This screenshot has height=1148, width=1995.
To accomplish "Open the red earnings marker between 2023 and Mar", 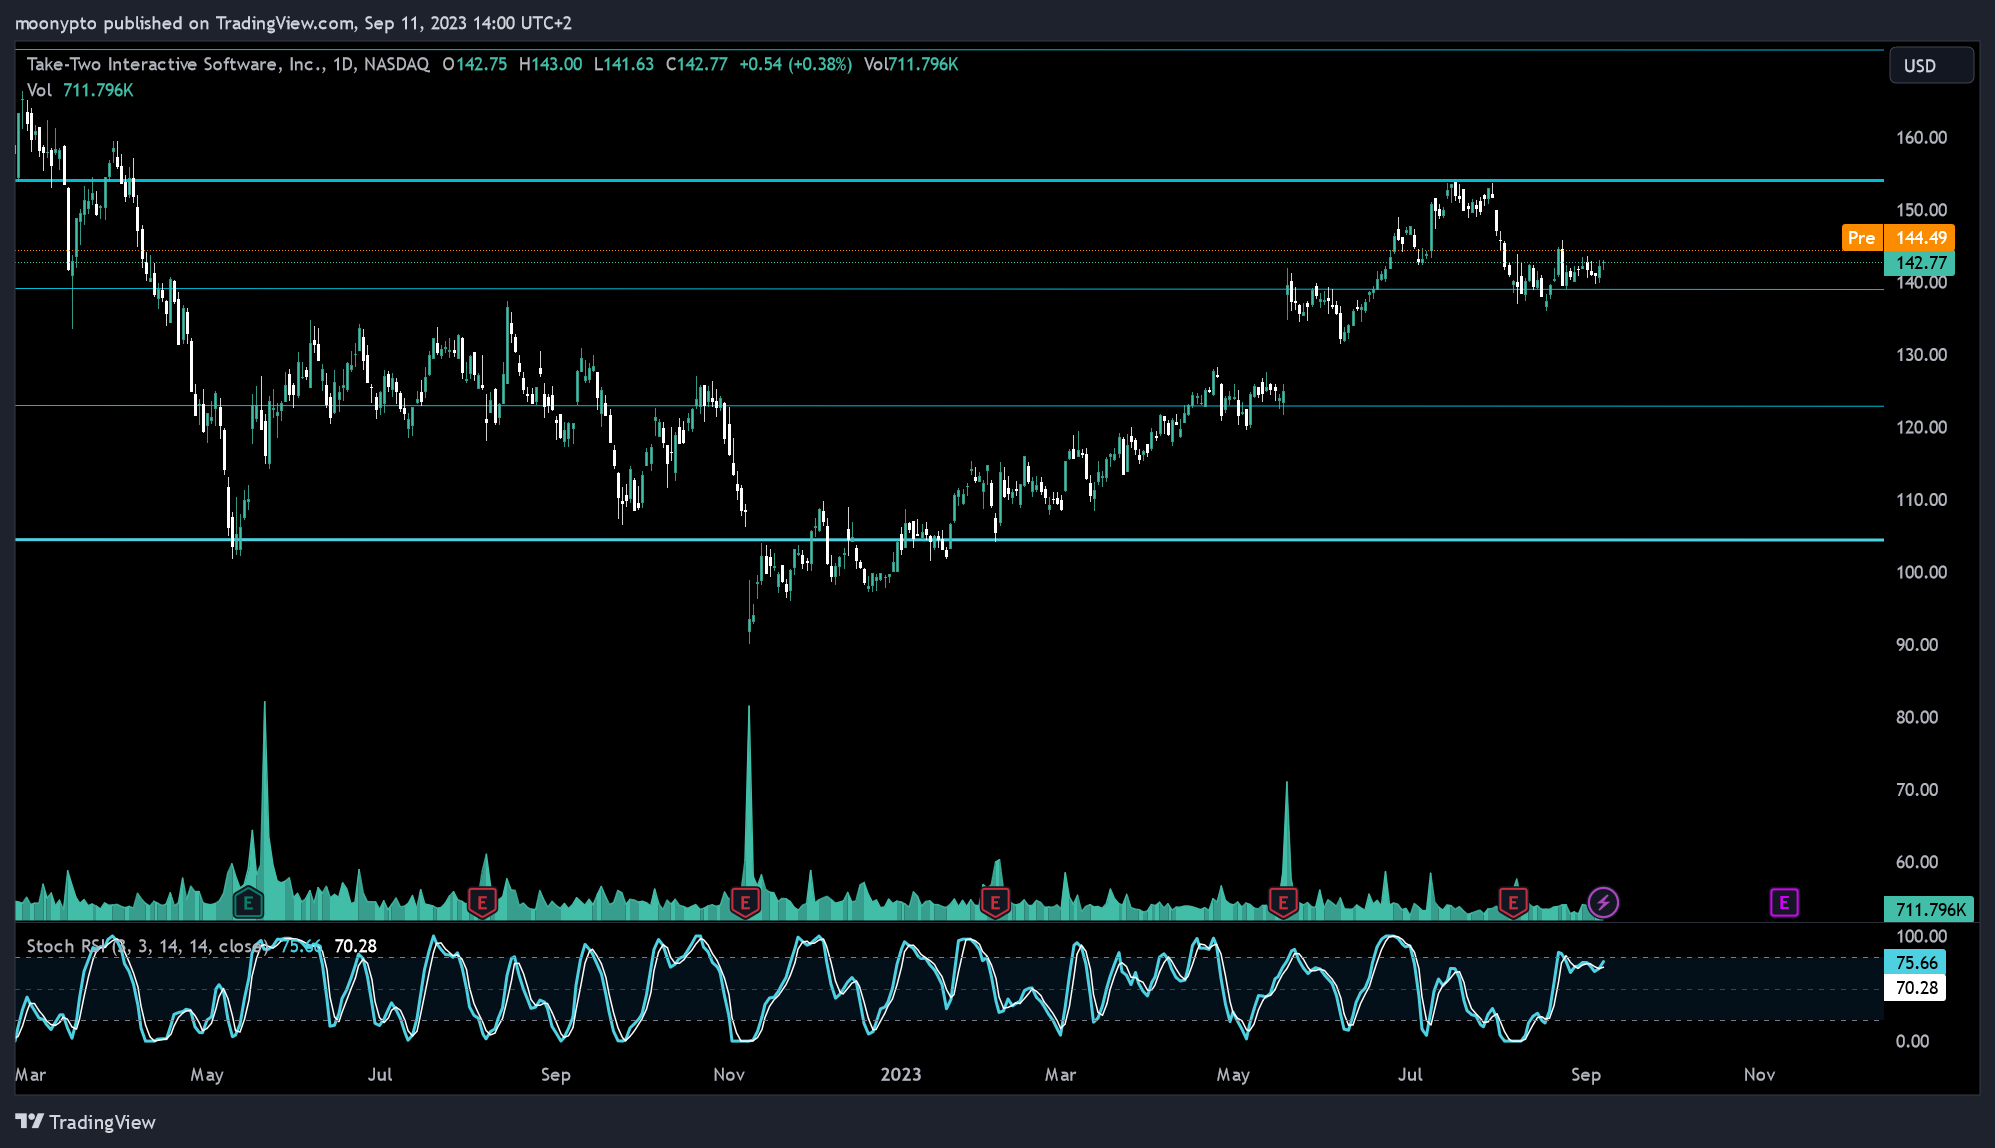I will [995, 904].
